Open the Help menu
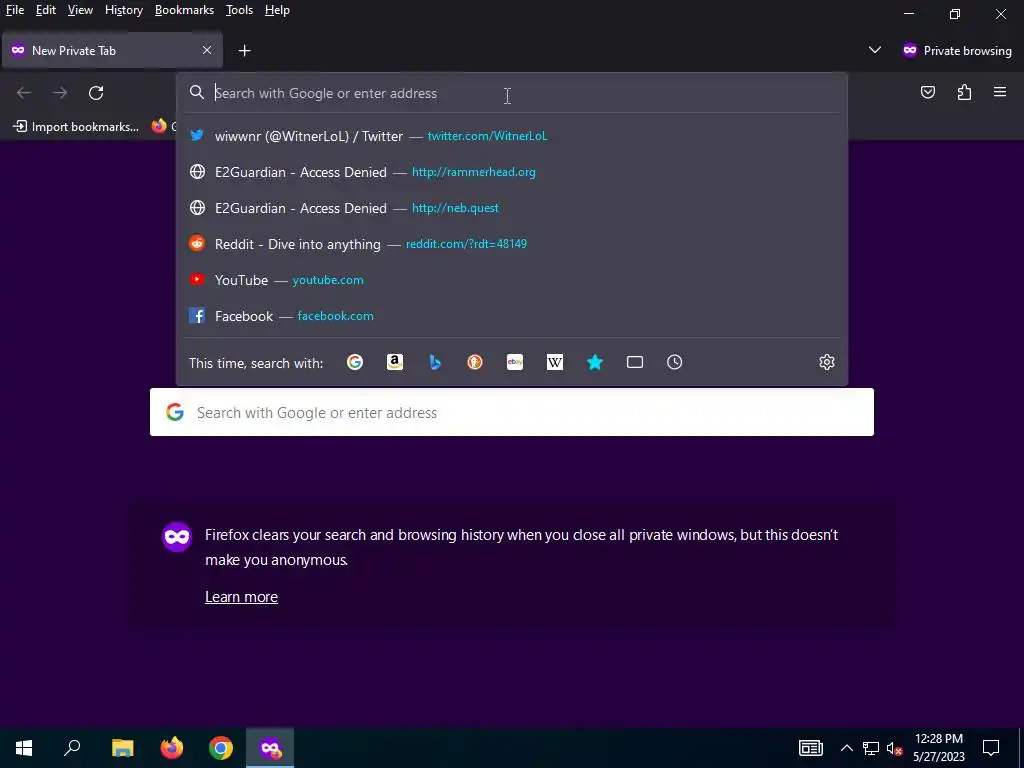This screenshot has height=768, width=1024. click(277, 10)
